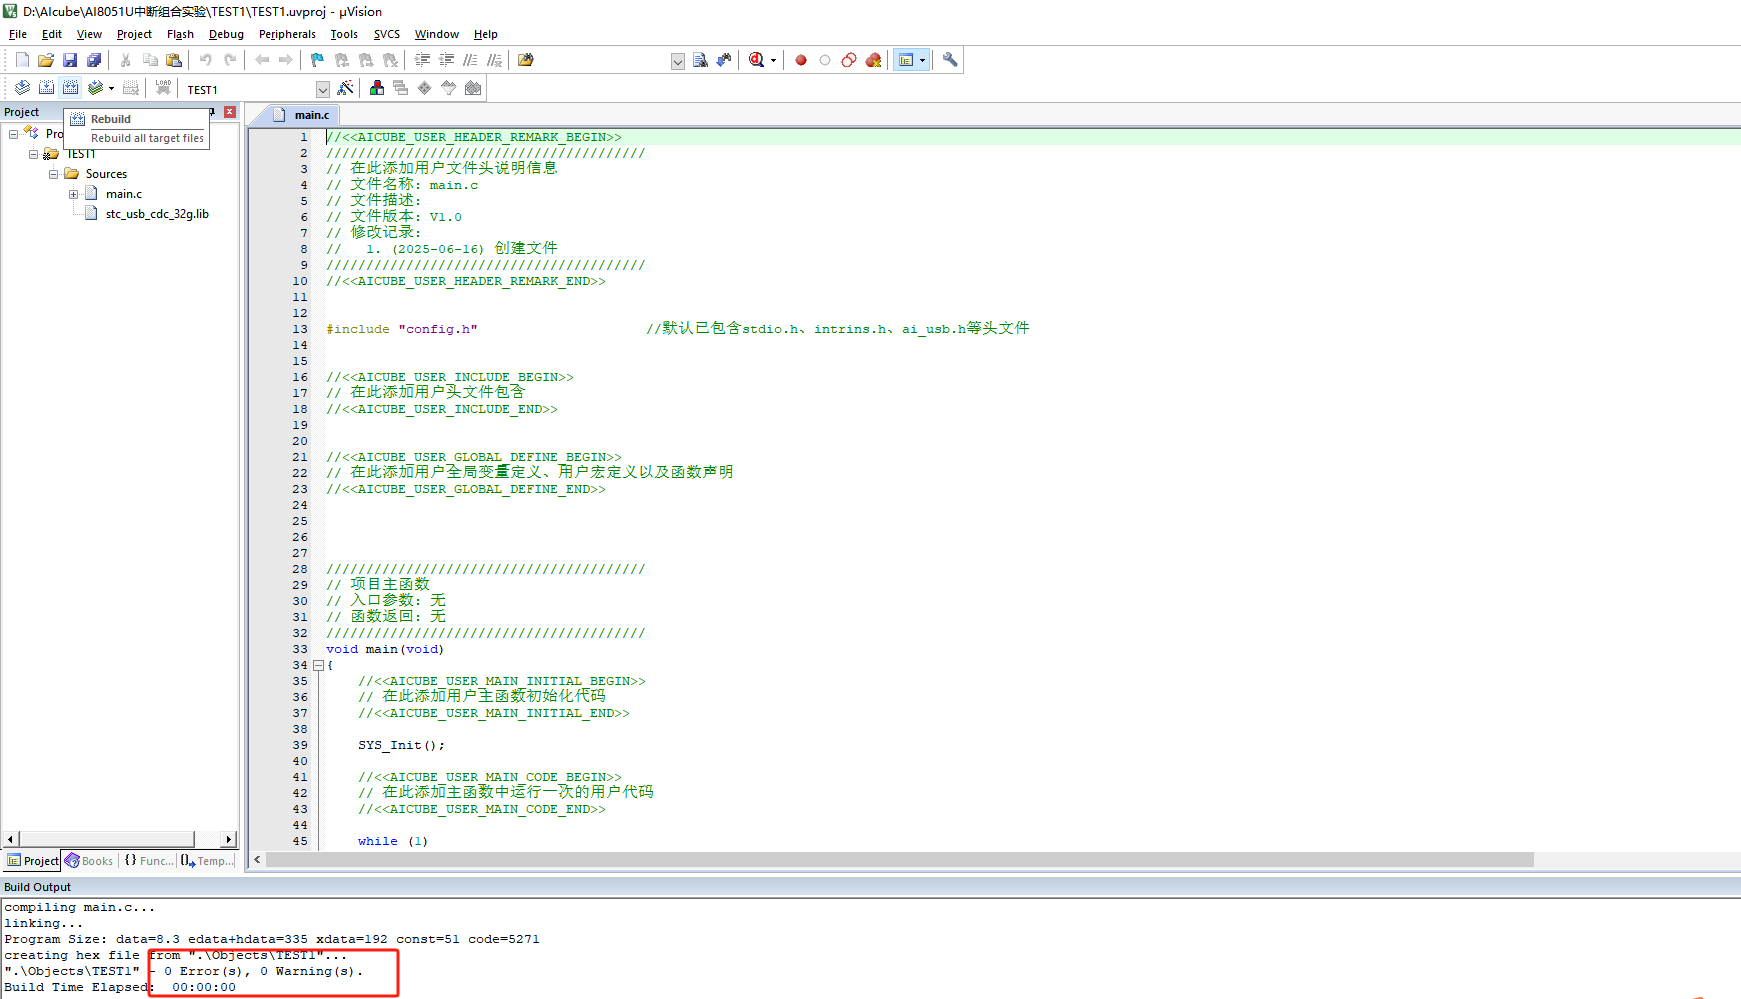
Task: Save the current file
Action: tap(70, 60)
